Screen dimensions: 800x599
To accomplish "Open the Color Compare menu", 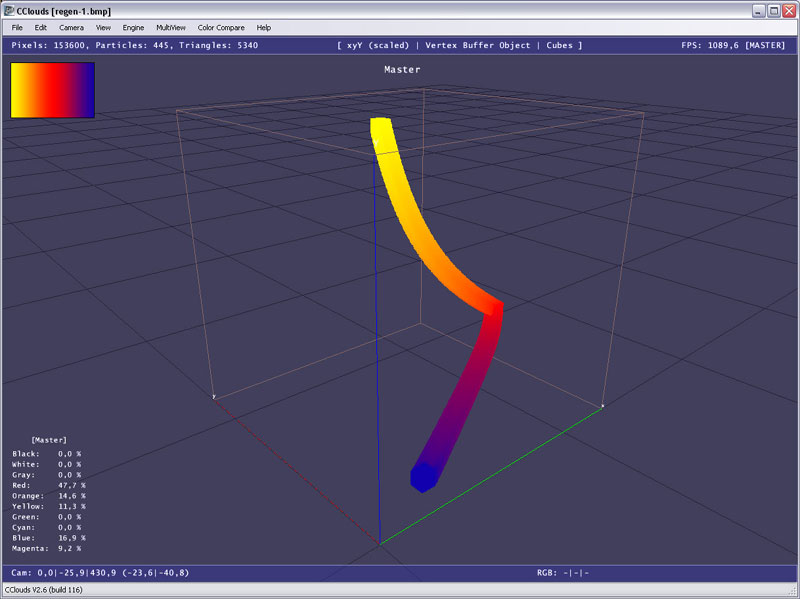I will [x=221, y=27].
